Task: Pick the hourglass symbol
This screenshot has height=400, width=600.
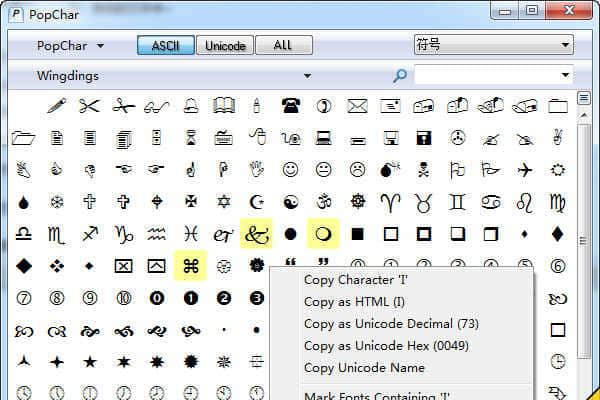Action: [191, 138]
